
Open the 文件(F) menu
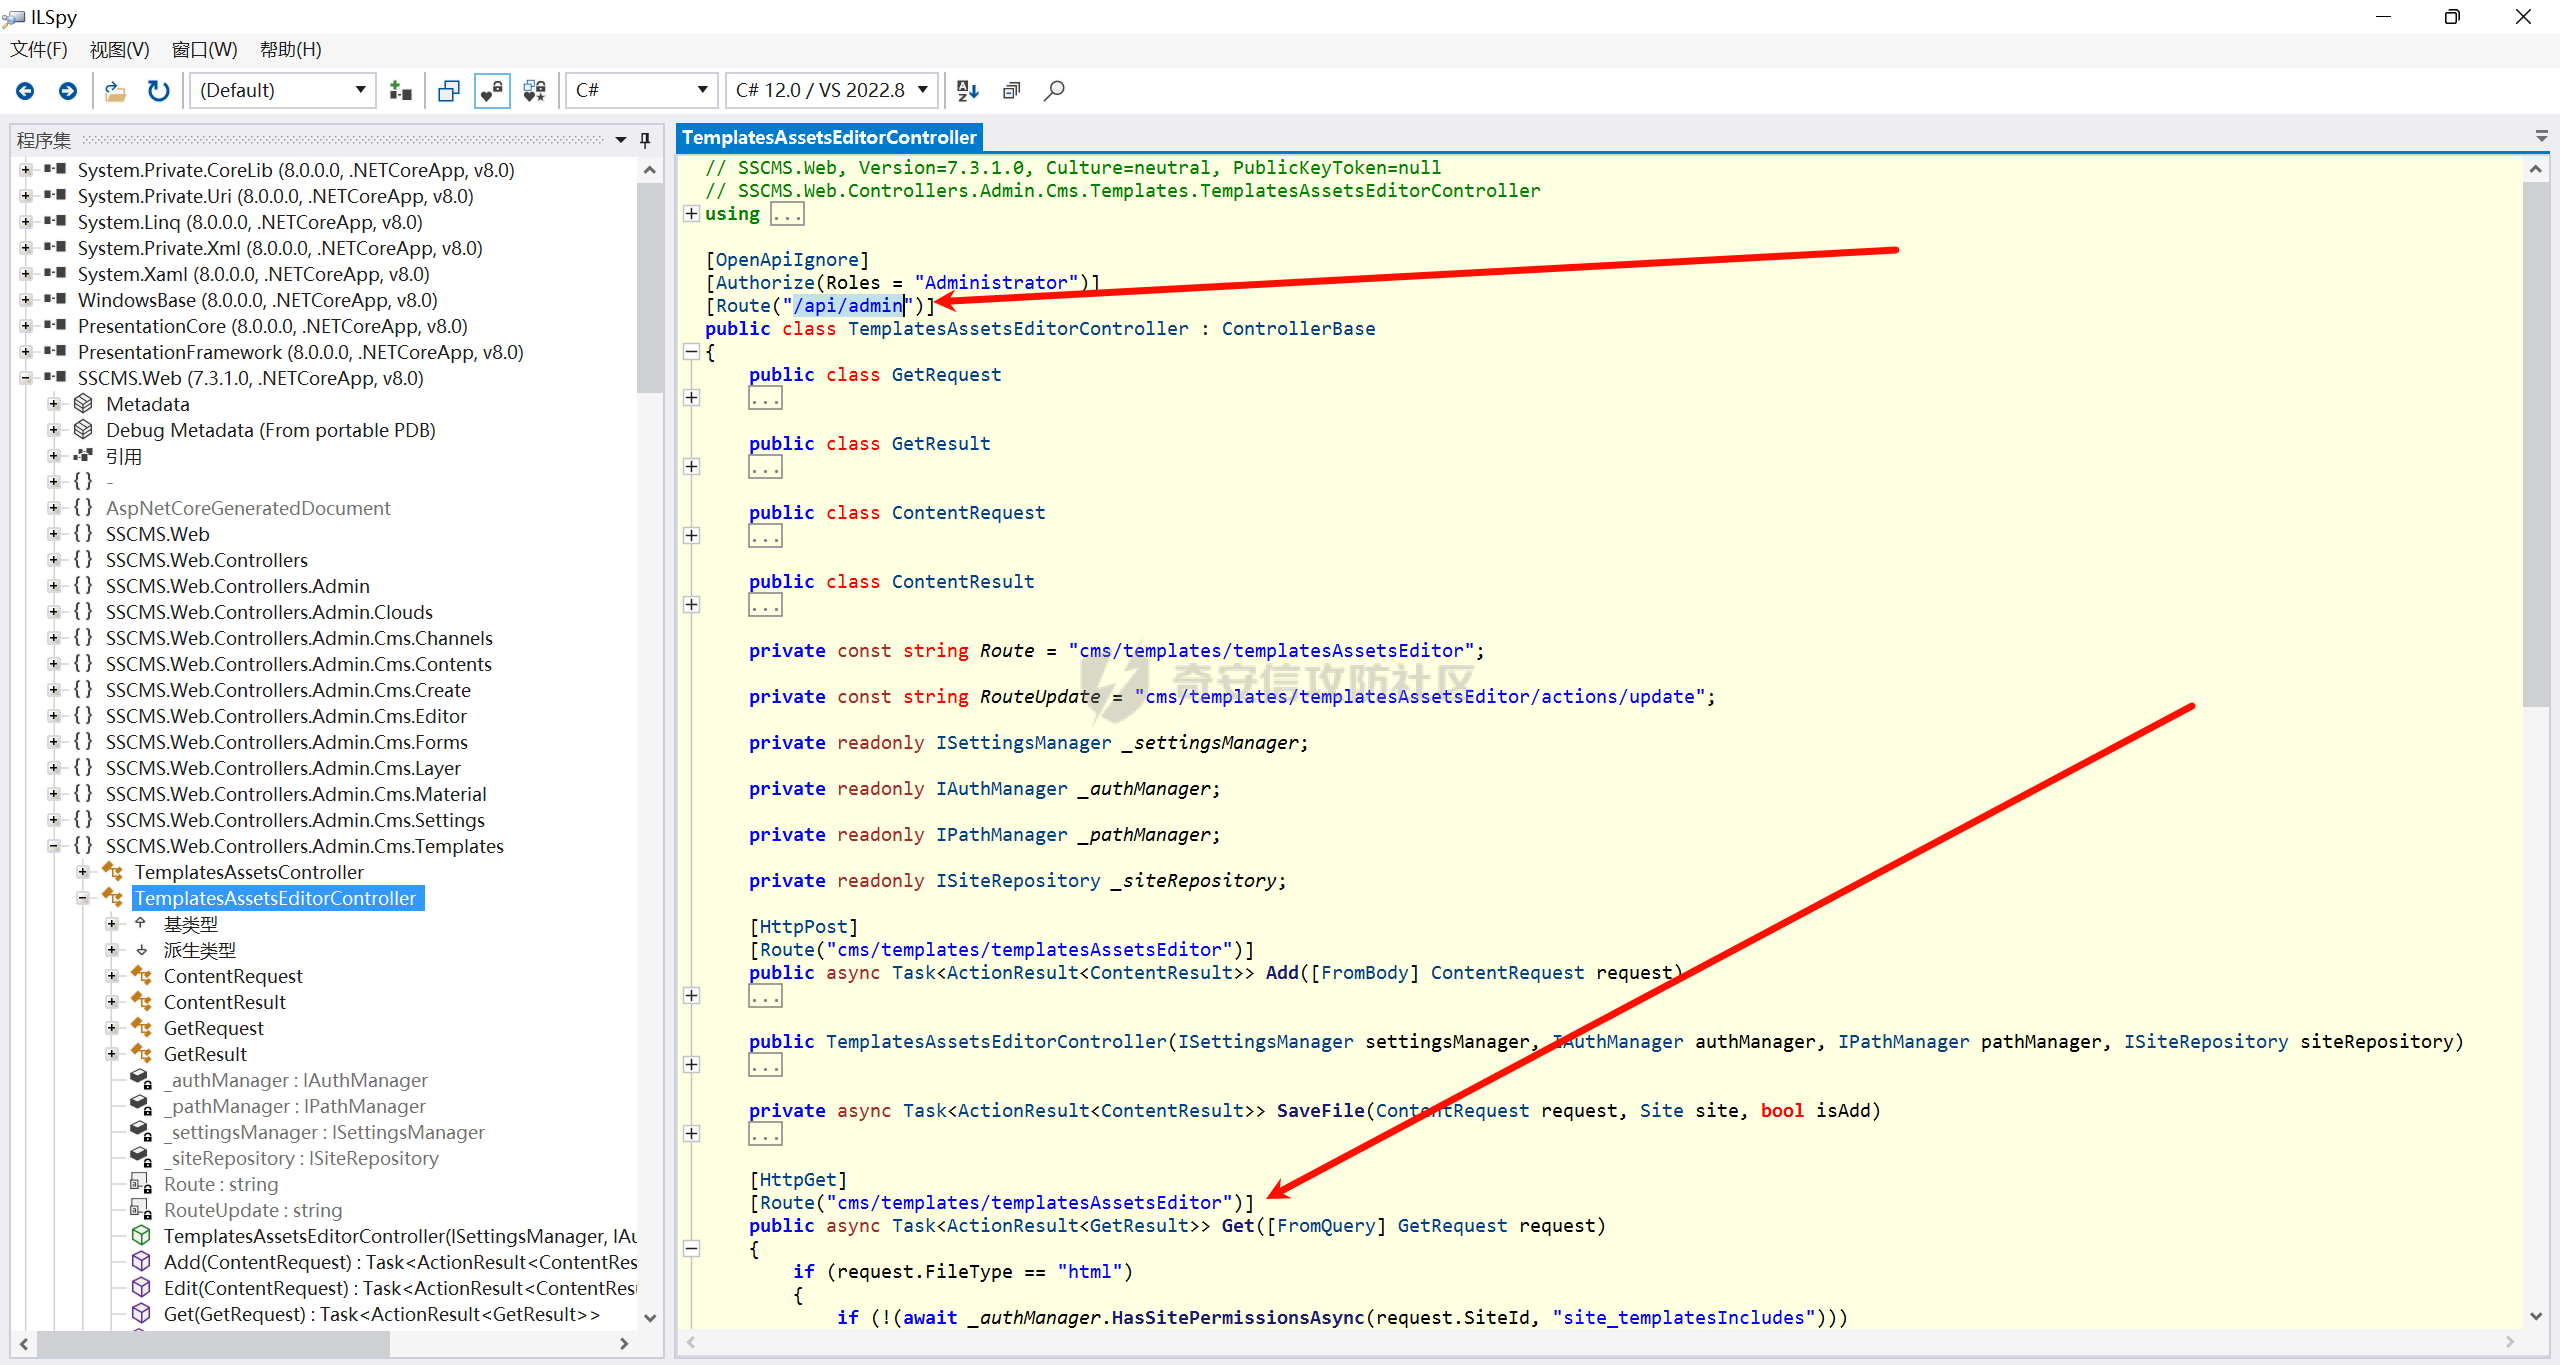click(39, 49)
